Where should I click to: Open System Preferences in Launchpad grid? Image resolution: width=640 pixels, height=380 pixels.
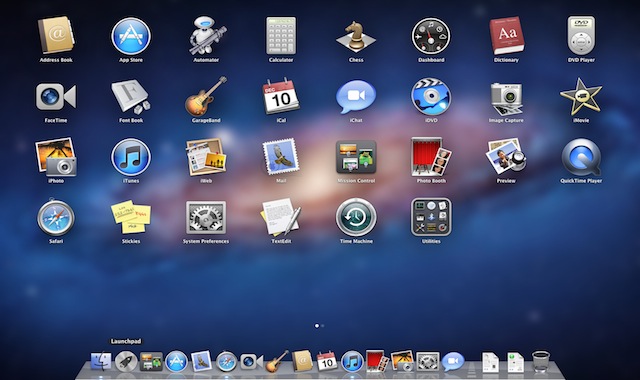[206, 217]
